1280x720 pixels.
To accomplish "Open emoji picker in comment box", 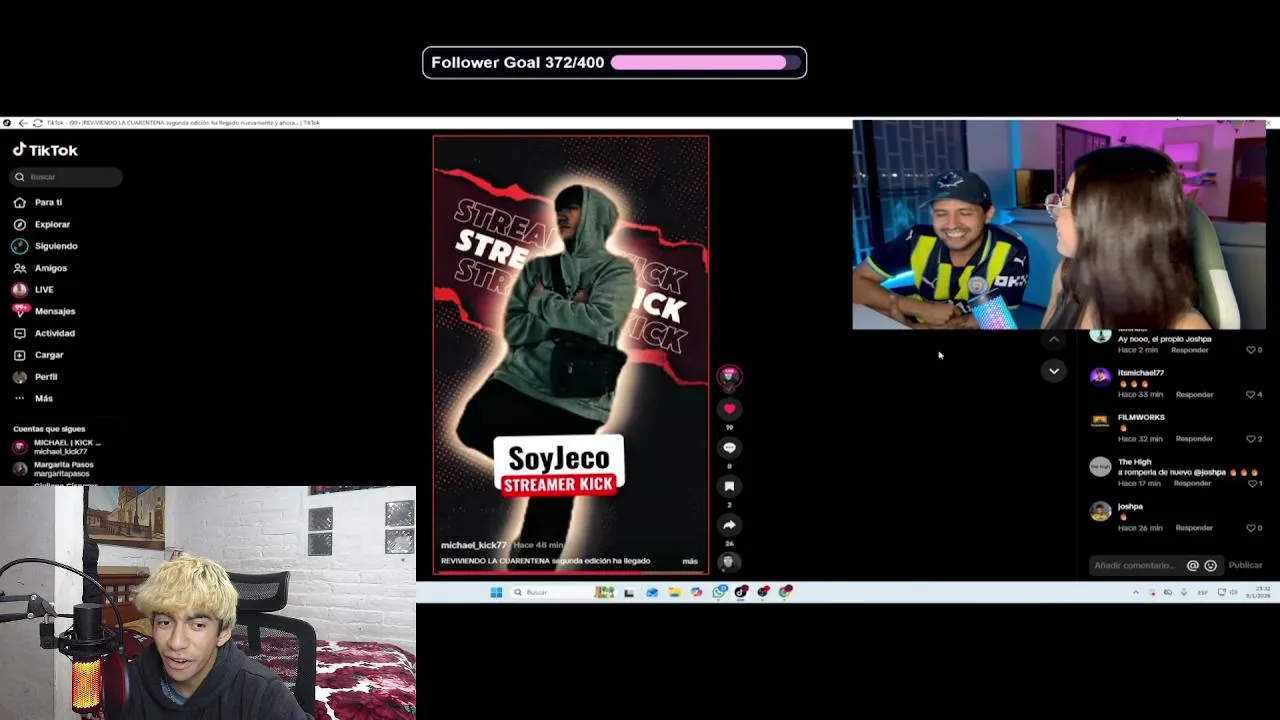I will [x=1210, y=565].
